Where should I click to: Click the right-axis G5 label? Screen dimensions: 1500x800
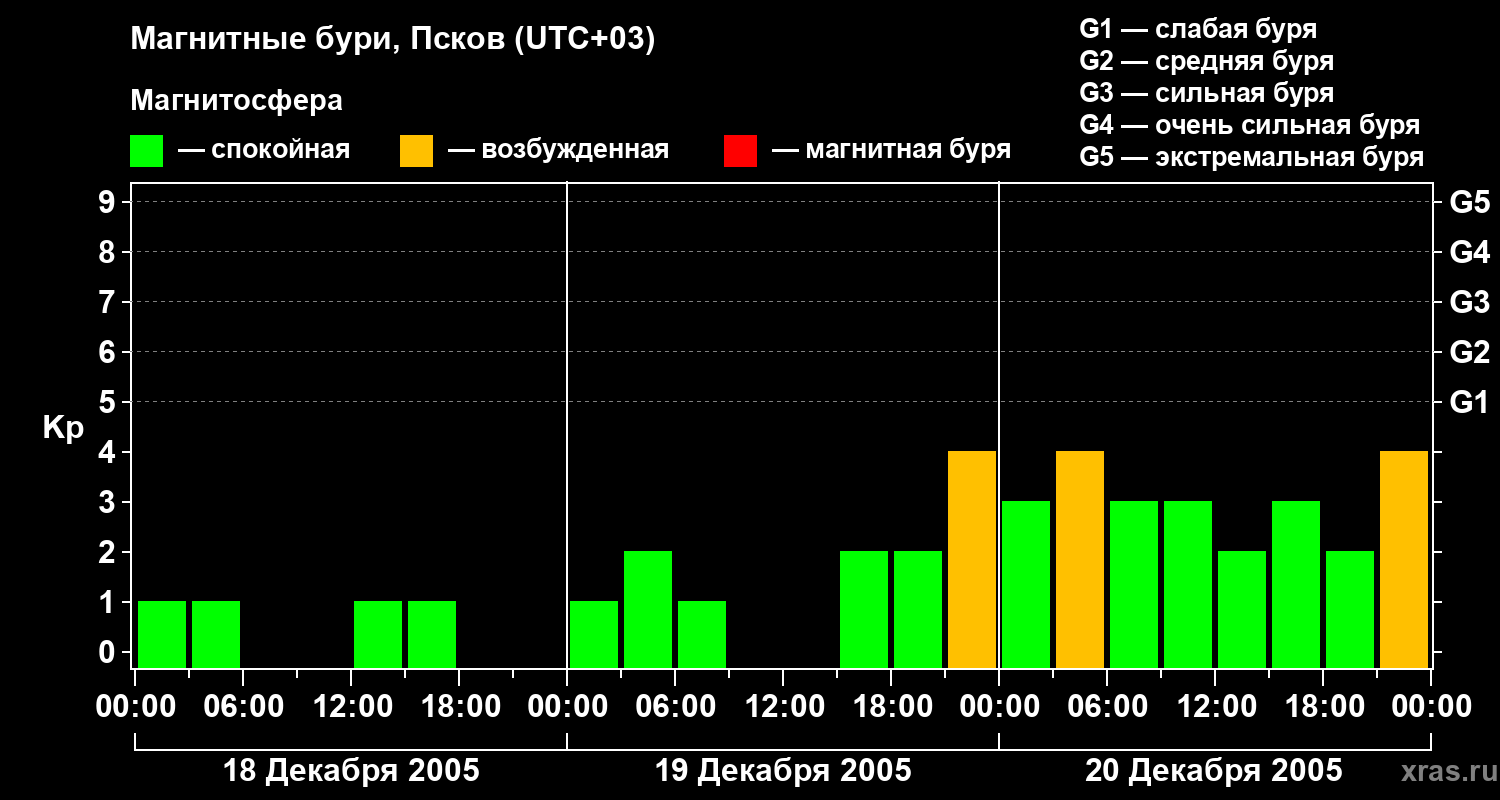point(1469,202)
